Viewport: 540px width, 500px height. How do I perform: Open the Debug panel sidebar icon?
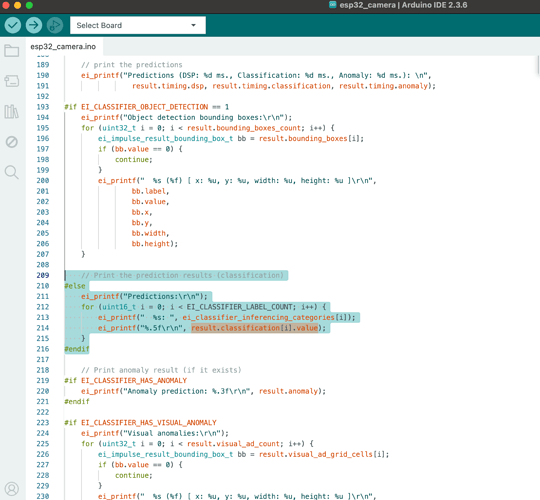click(x=12, y=142)
